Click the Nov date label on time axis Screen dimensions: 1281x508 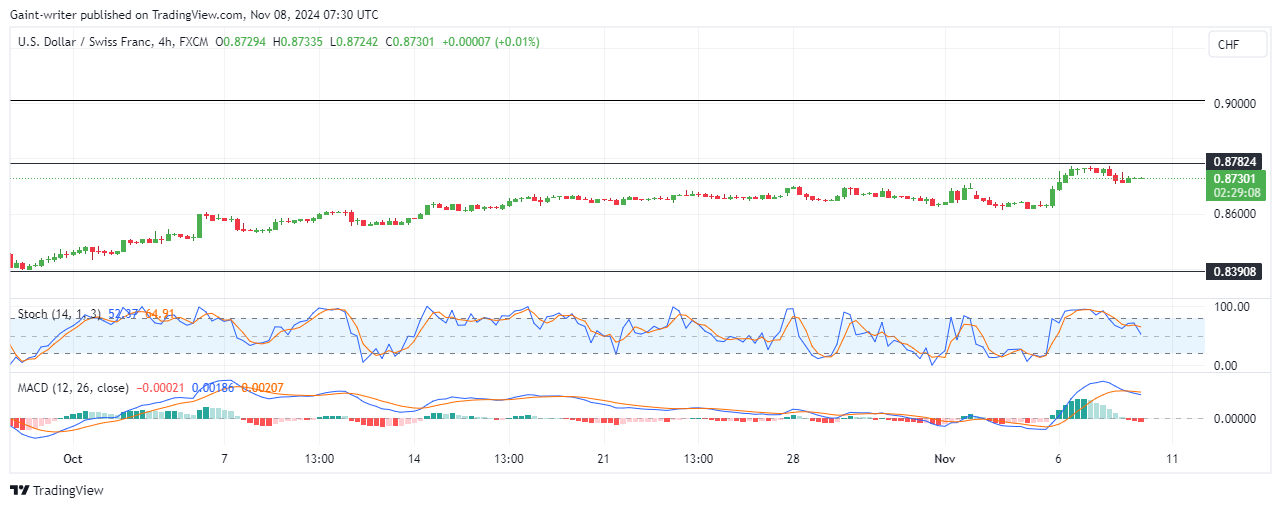point(945,458)
